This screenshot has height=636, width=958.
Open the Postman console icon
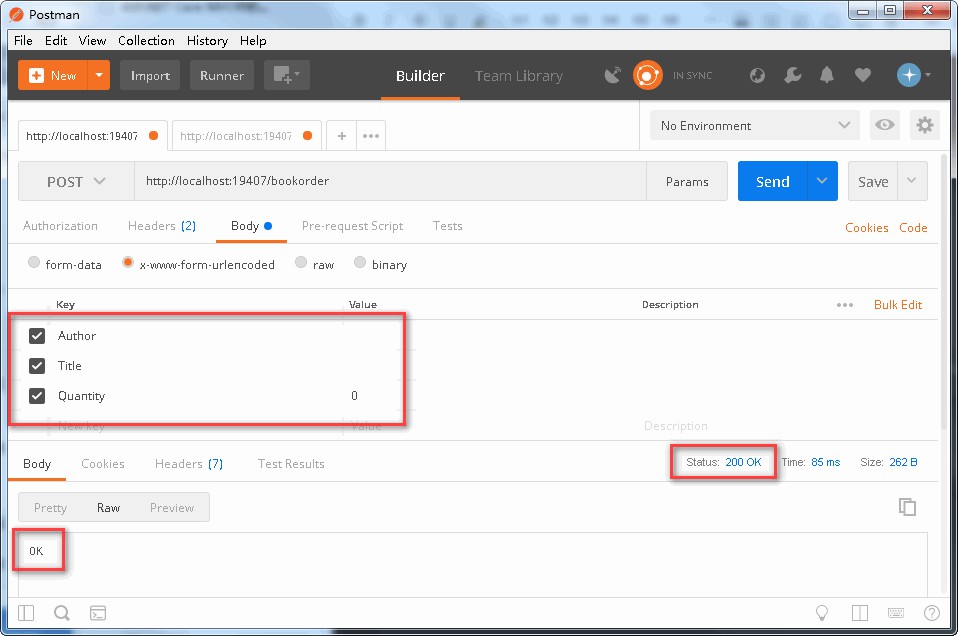click(98, 613)
